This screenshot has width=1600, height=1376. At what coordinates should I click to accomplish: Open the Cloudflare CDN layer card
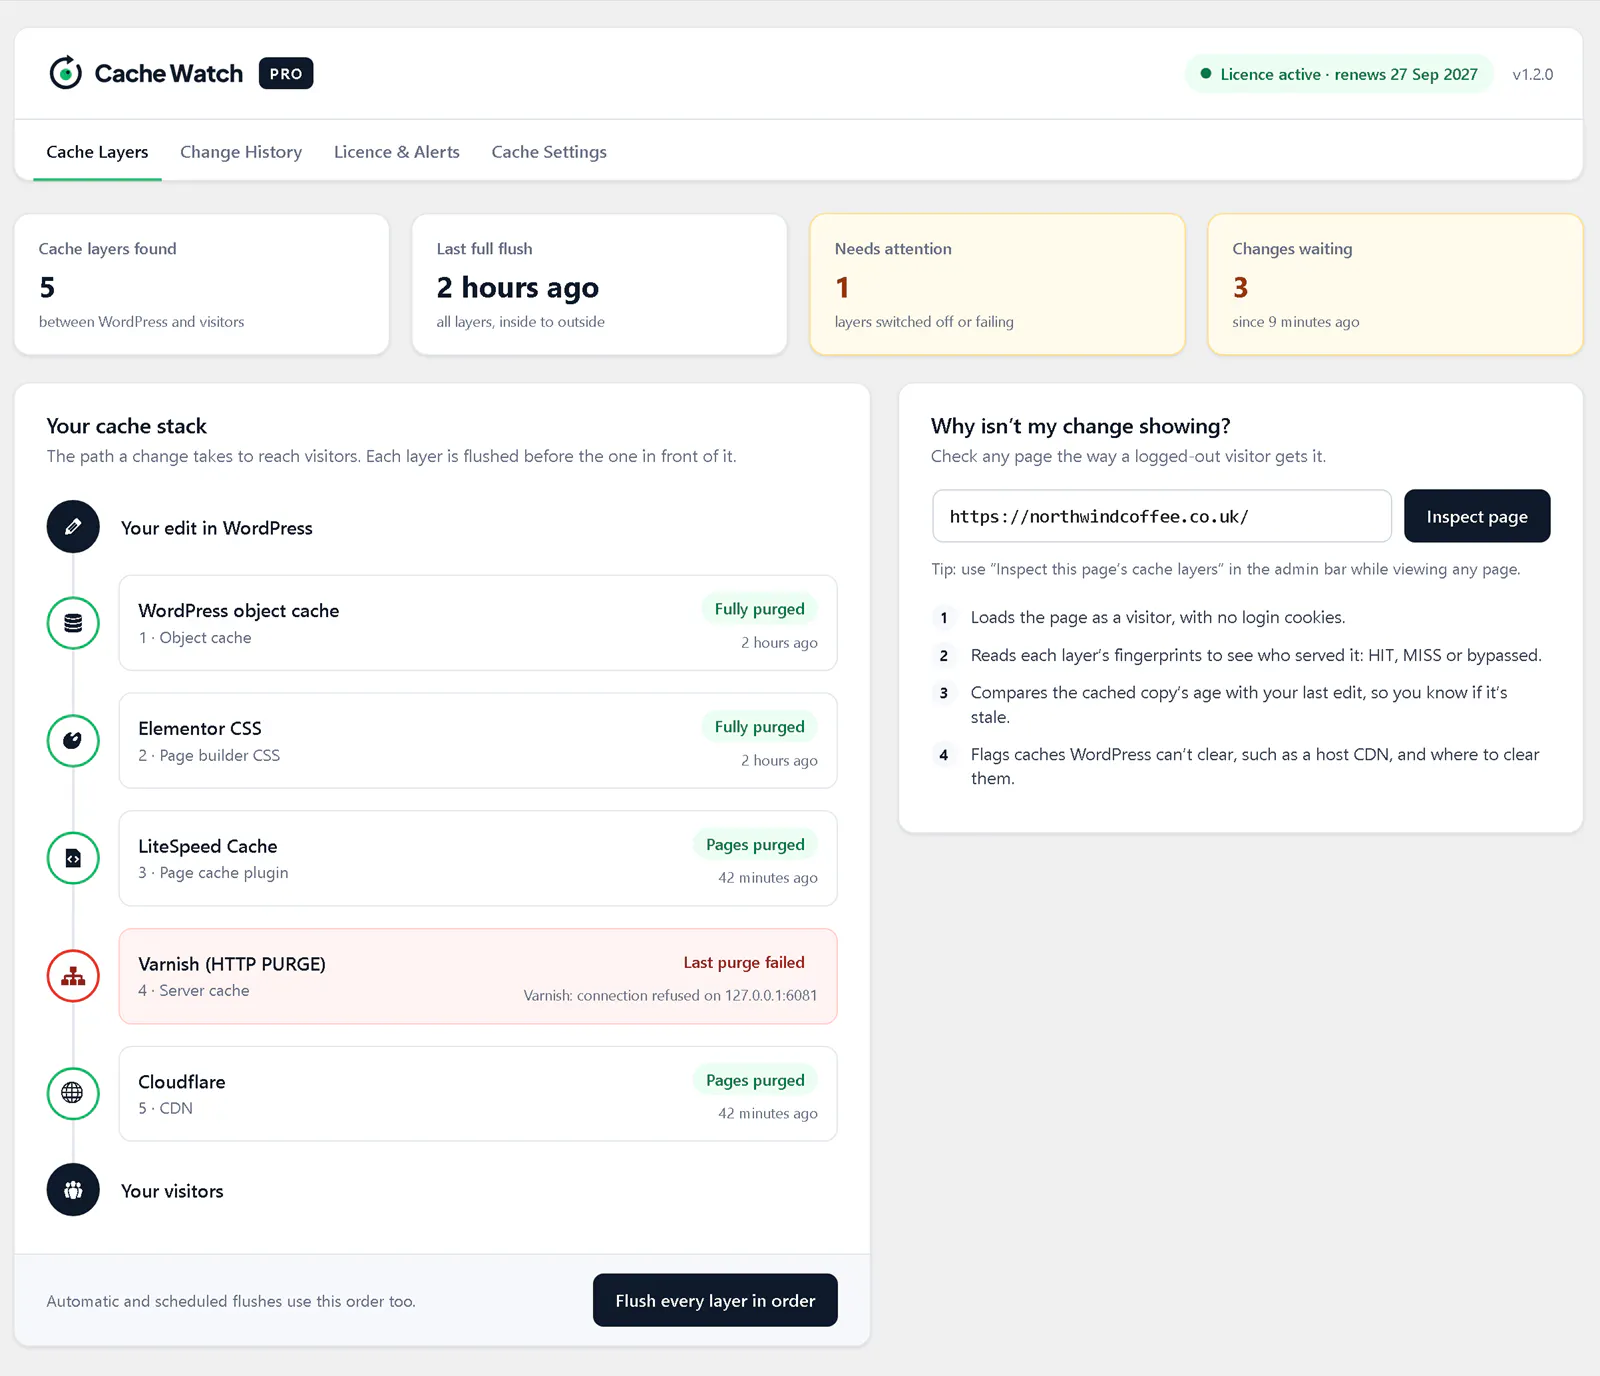478,1093
